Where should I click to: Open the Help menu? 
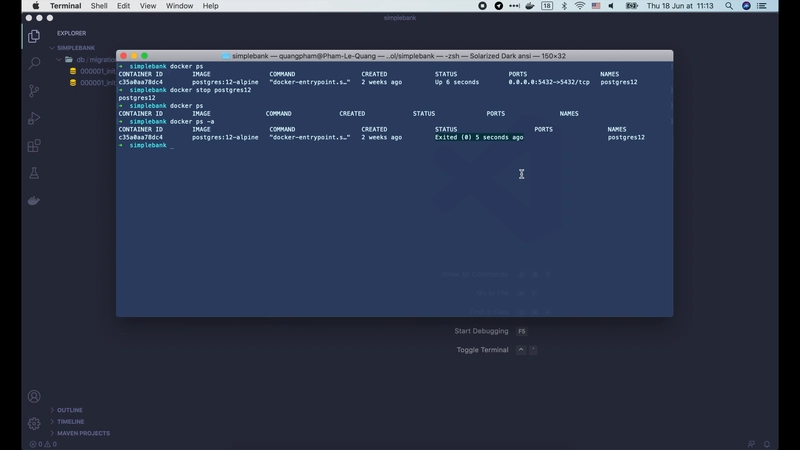[210, 6]
